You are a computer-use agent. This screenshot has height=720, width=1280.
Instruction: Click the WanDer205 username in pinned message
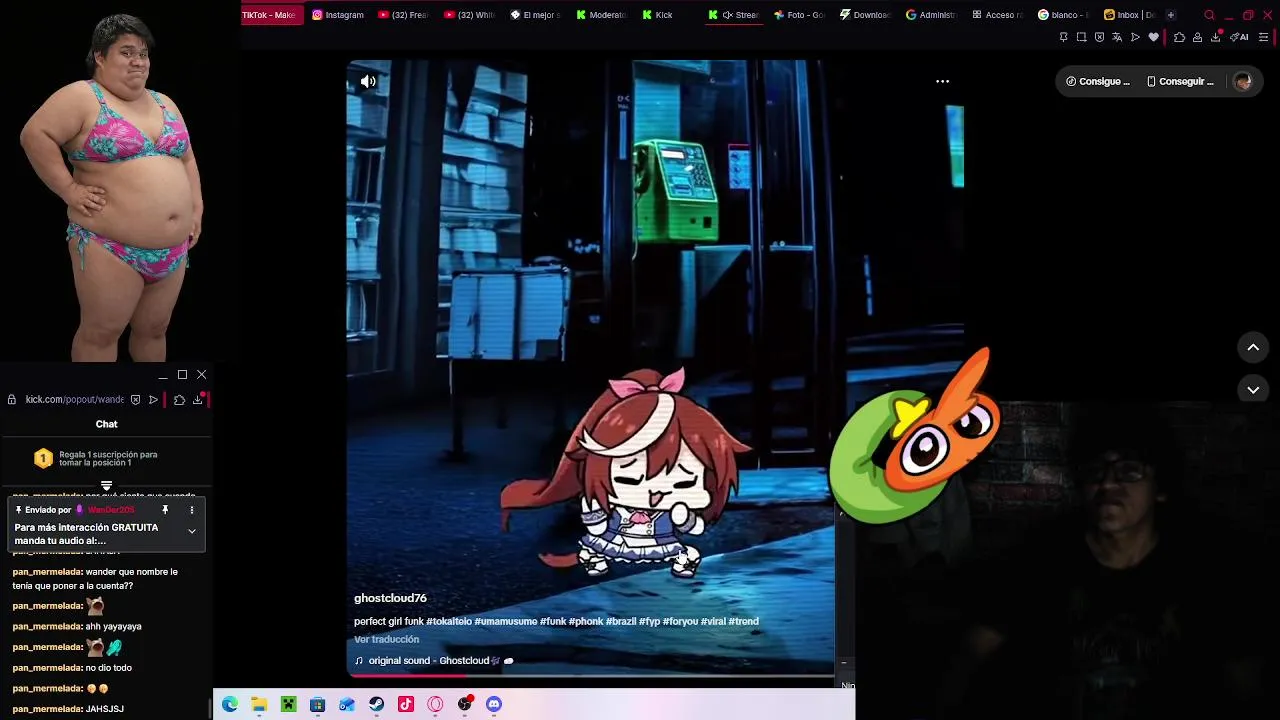(x=110, y=510)
